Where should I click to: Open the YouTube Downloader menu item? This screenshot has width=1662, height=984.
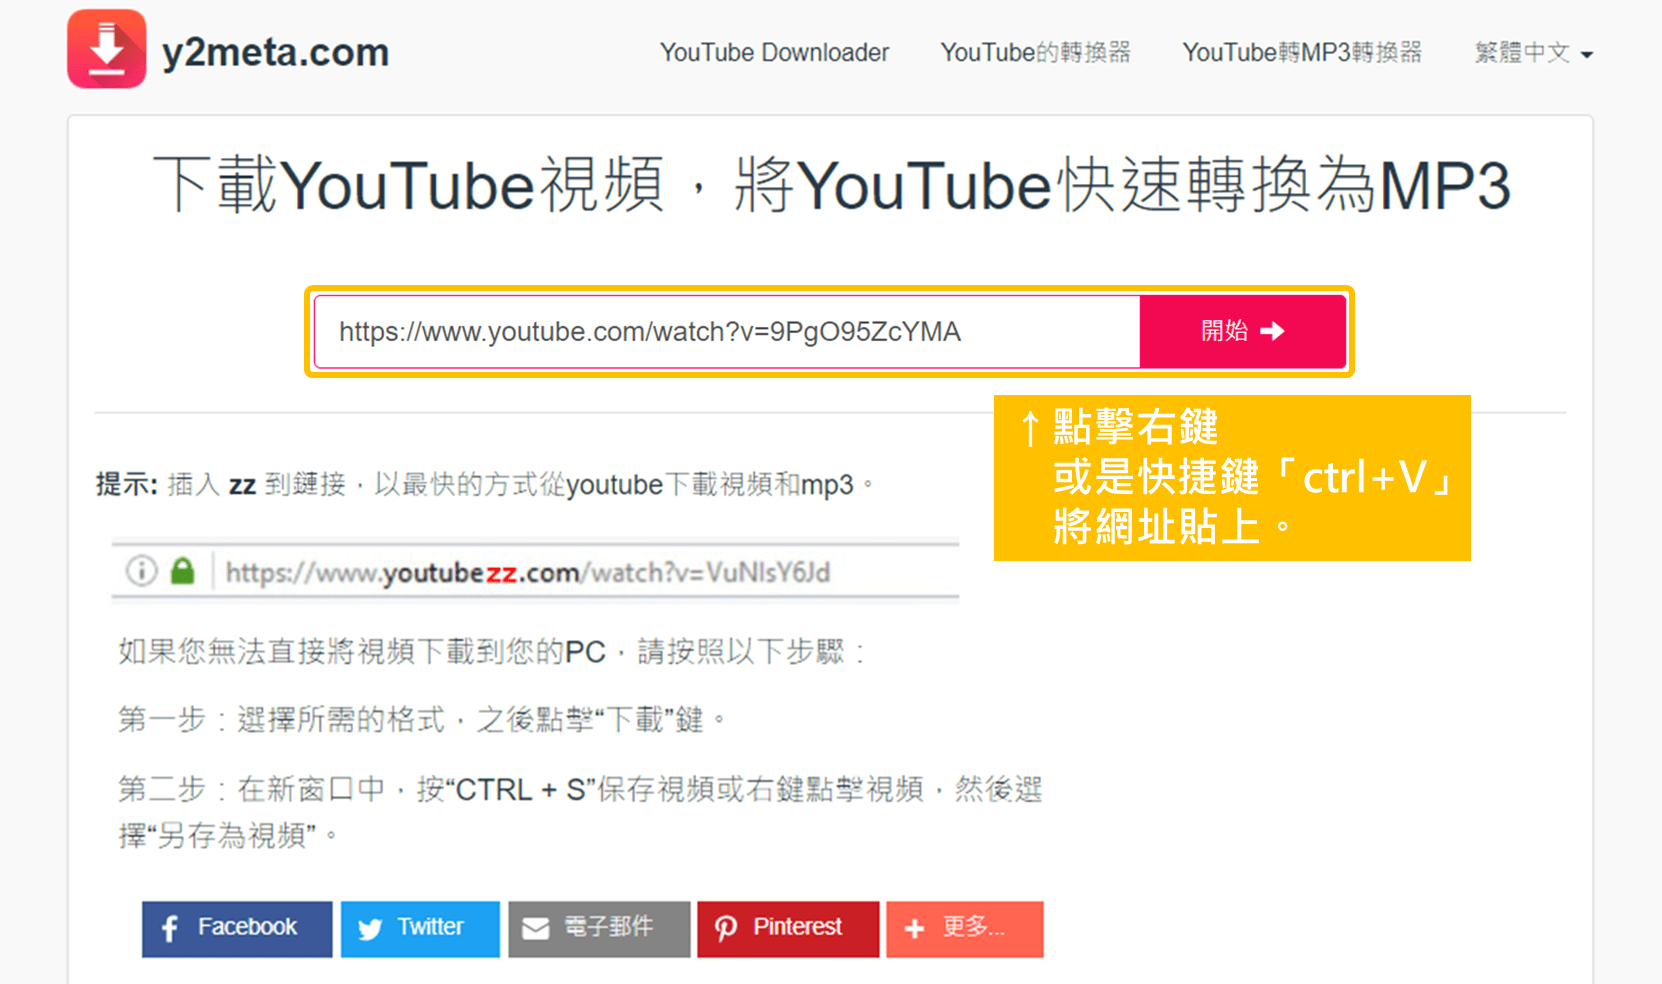coord(774,53)
